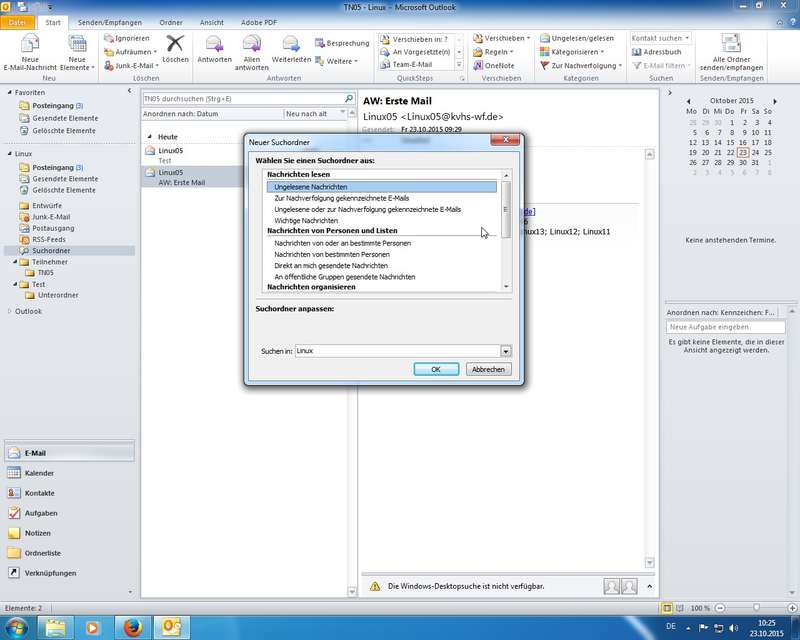
Task: Click Abbrechen to cancel dialog
Action: pos(488,369)
